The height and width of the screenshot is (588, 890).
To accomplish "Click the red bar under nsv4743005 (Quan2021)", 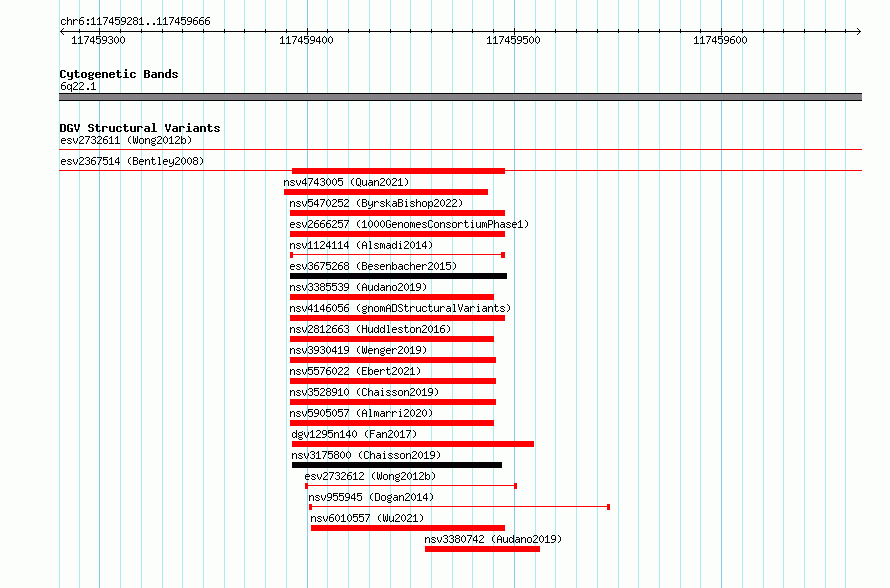I will (x=386, y=192).
